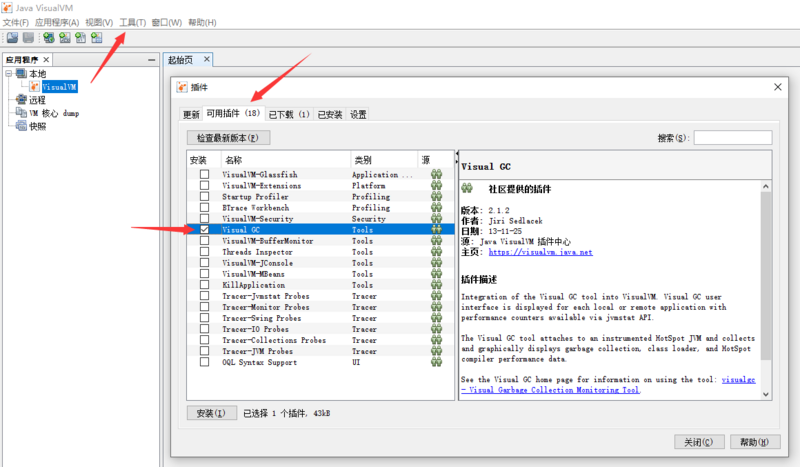Click the community icon for BTrace Workbench row
This screenshot has width=800, height=467.
pos(436,207)
